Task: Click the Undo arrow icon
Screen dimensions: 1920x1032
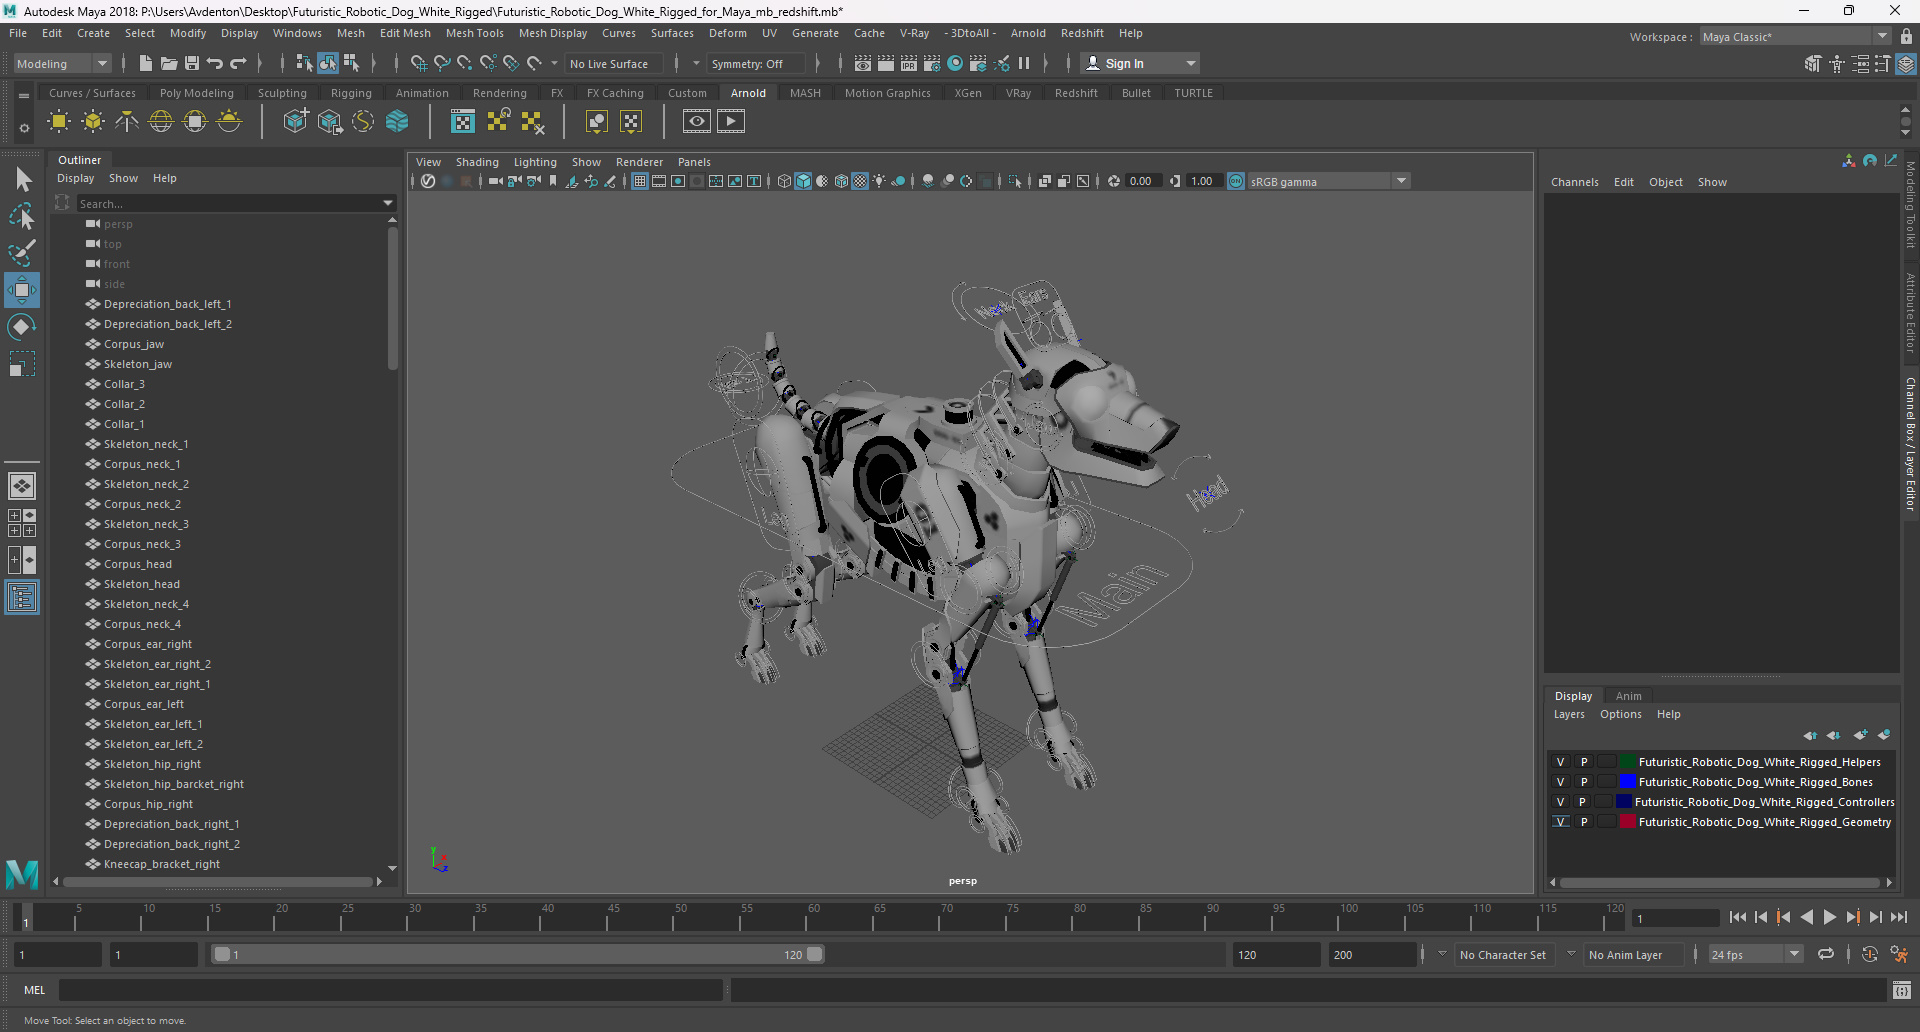Action: (215, 63)
